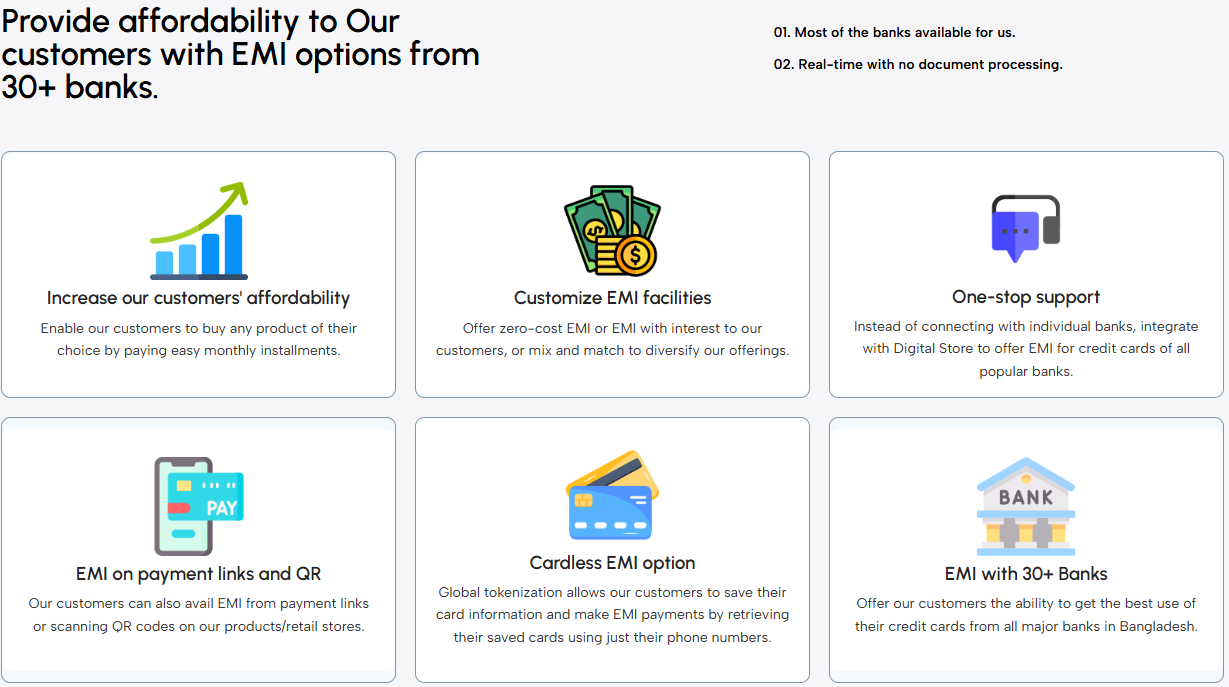Select the 'EMI with 30+ Banks' title
The width and height of the screenshot is (1229, 687).
pyautogui.click(x=1026, y=574)
